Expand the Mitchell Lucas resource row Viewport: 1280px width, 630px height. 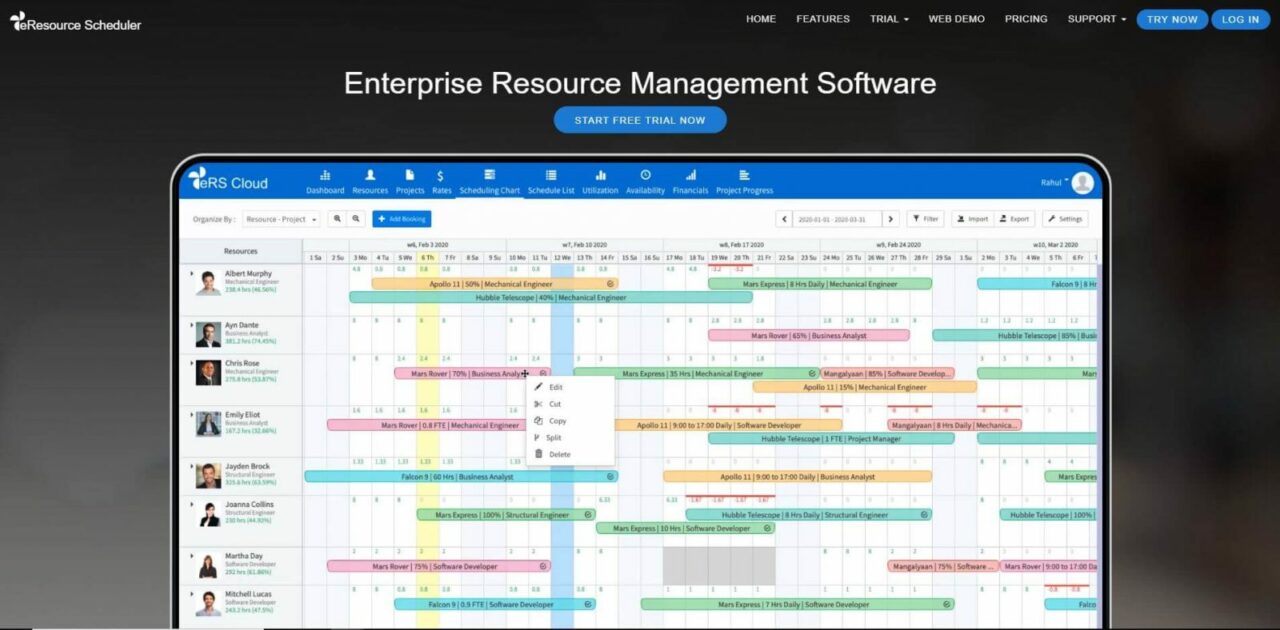[190, 594]
